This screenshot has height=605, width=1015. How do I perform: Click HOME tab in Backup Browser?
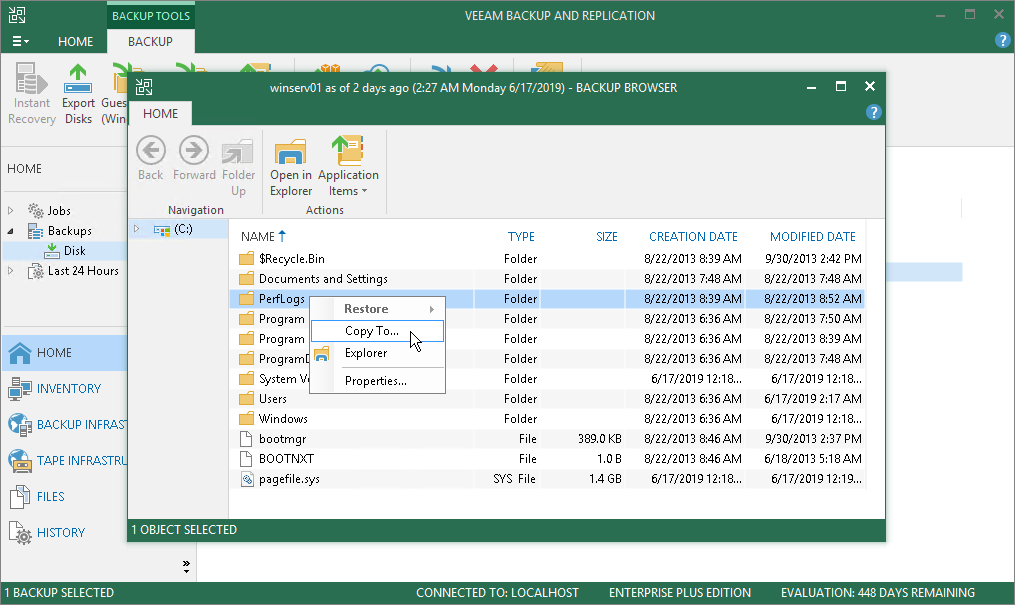[160, 114]
